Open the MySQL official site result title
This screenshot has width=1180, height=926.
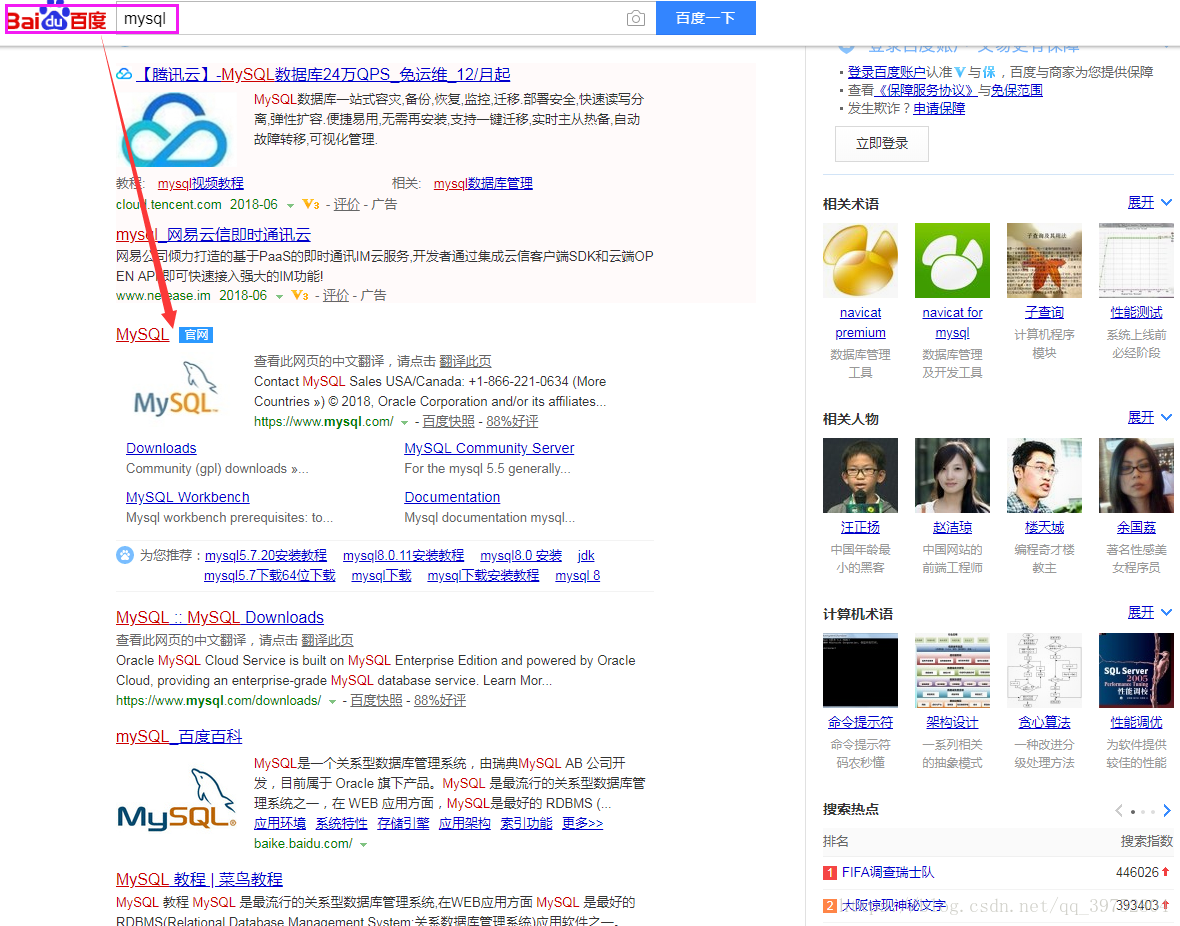point(142,334)
